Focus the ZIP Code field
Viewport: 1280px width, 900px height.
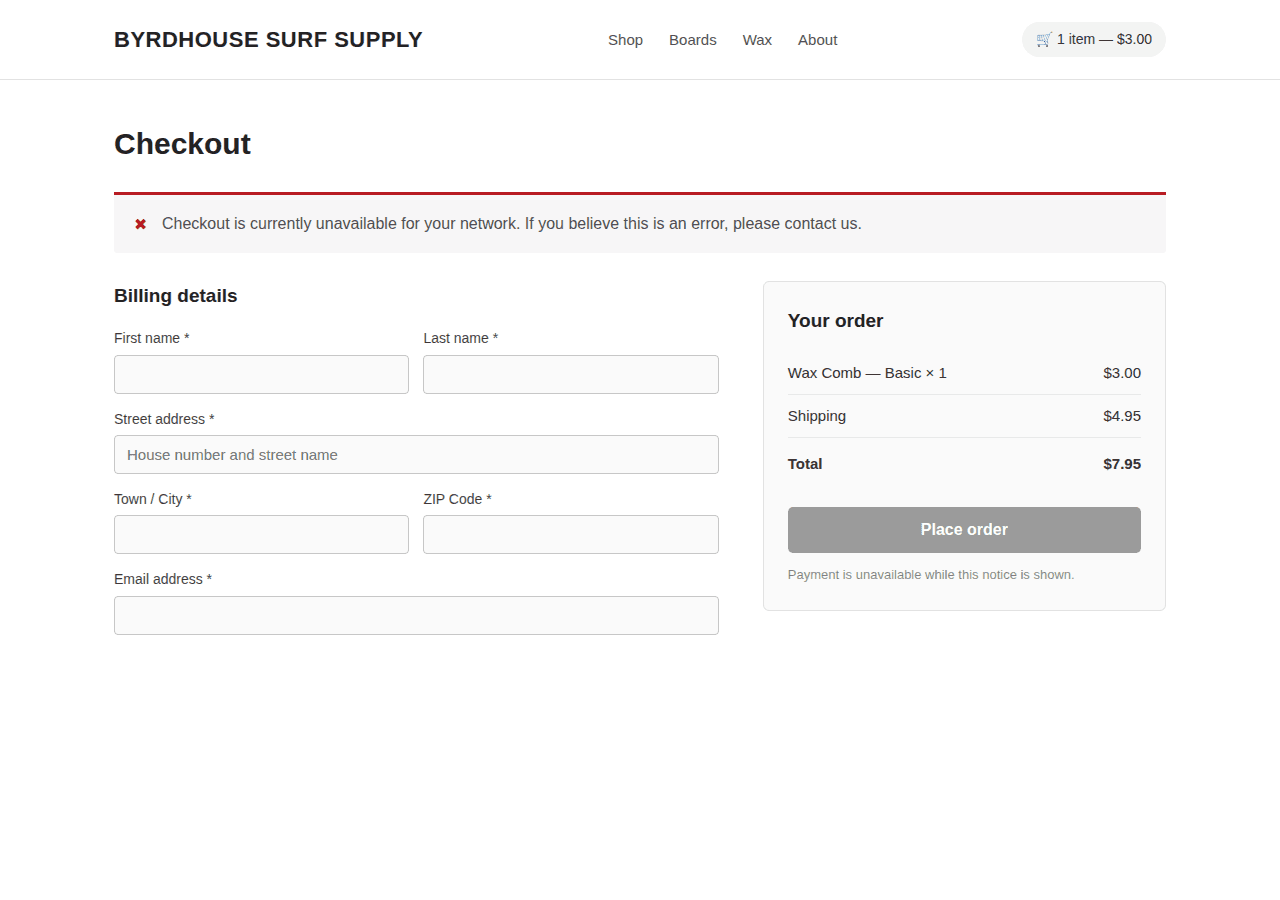click(571, 534)
